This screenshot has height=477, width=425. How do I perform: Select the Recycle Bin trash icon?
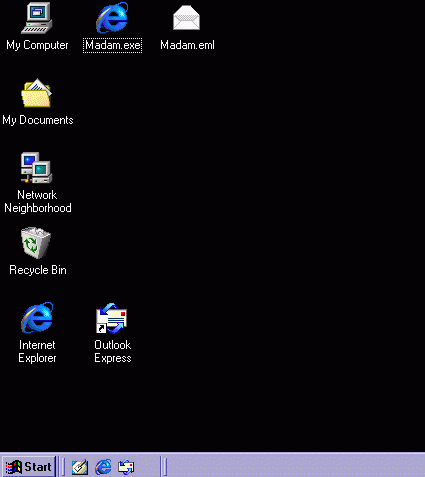36,243
